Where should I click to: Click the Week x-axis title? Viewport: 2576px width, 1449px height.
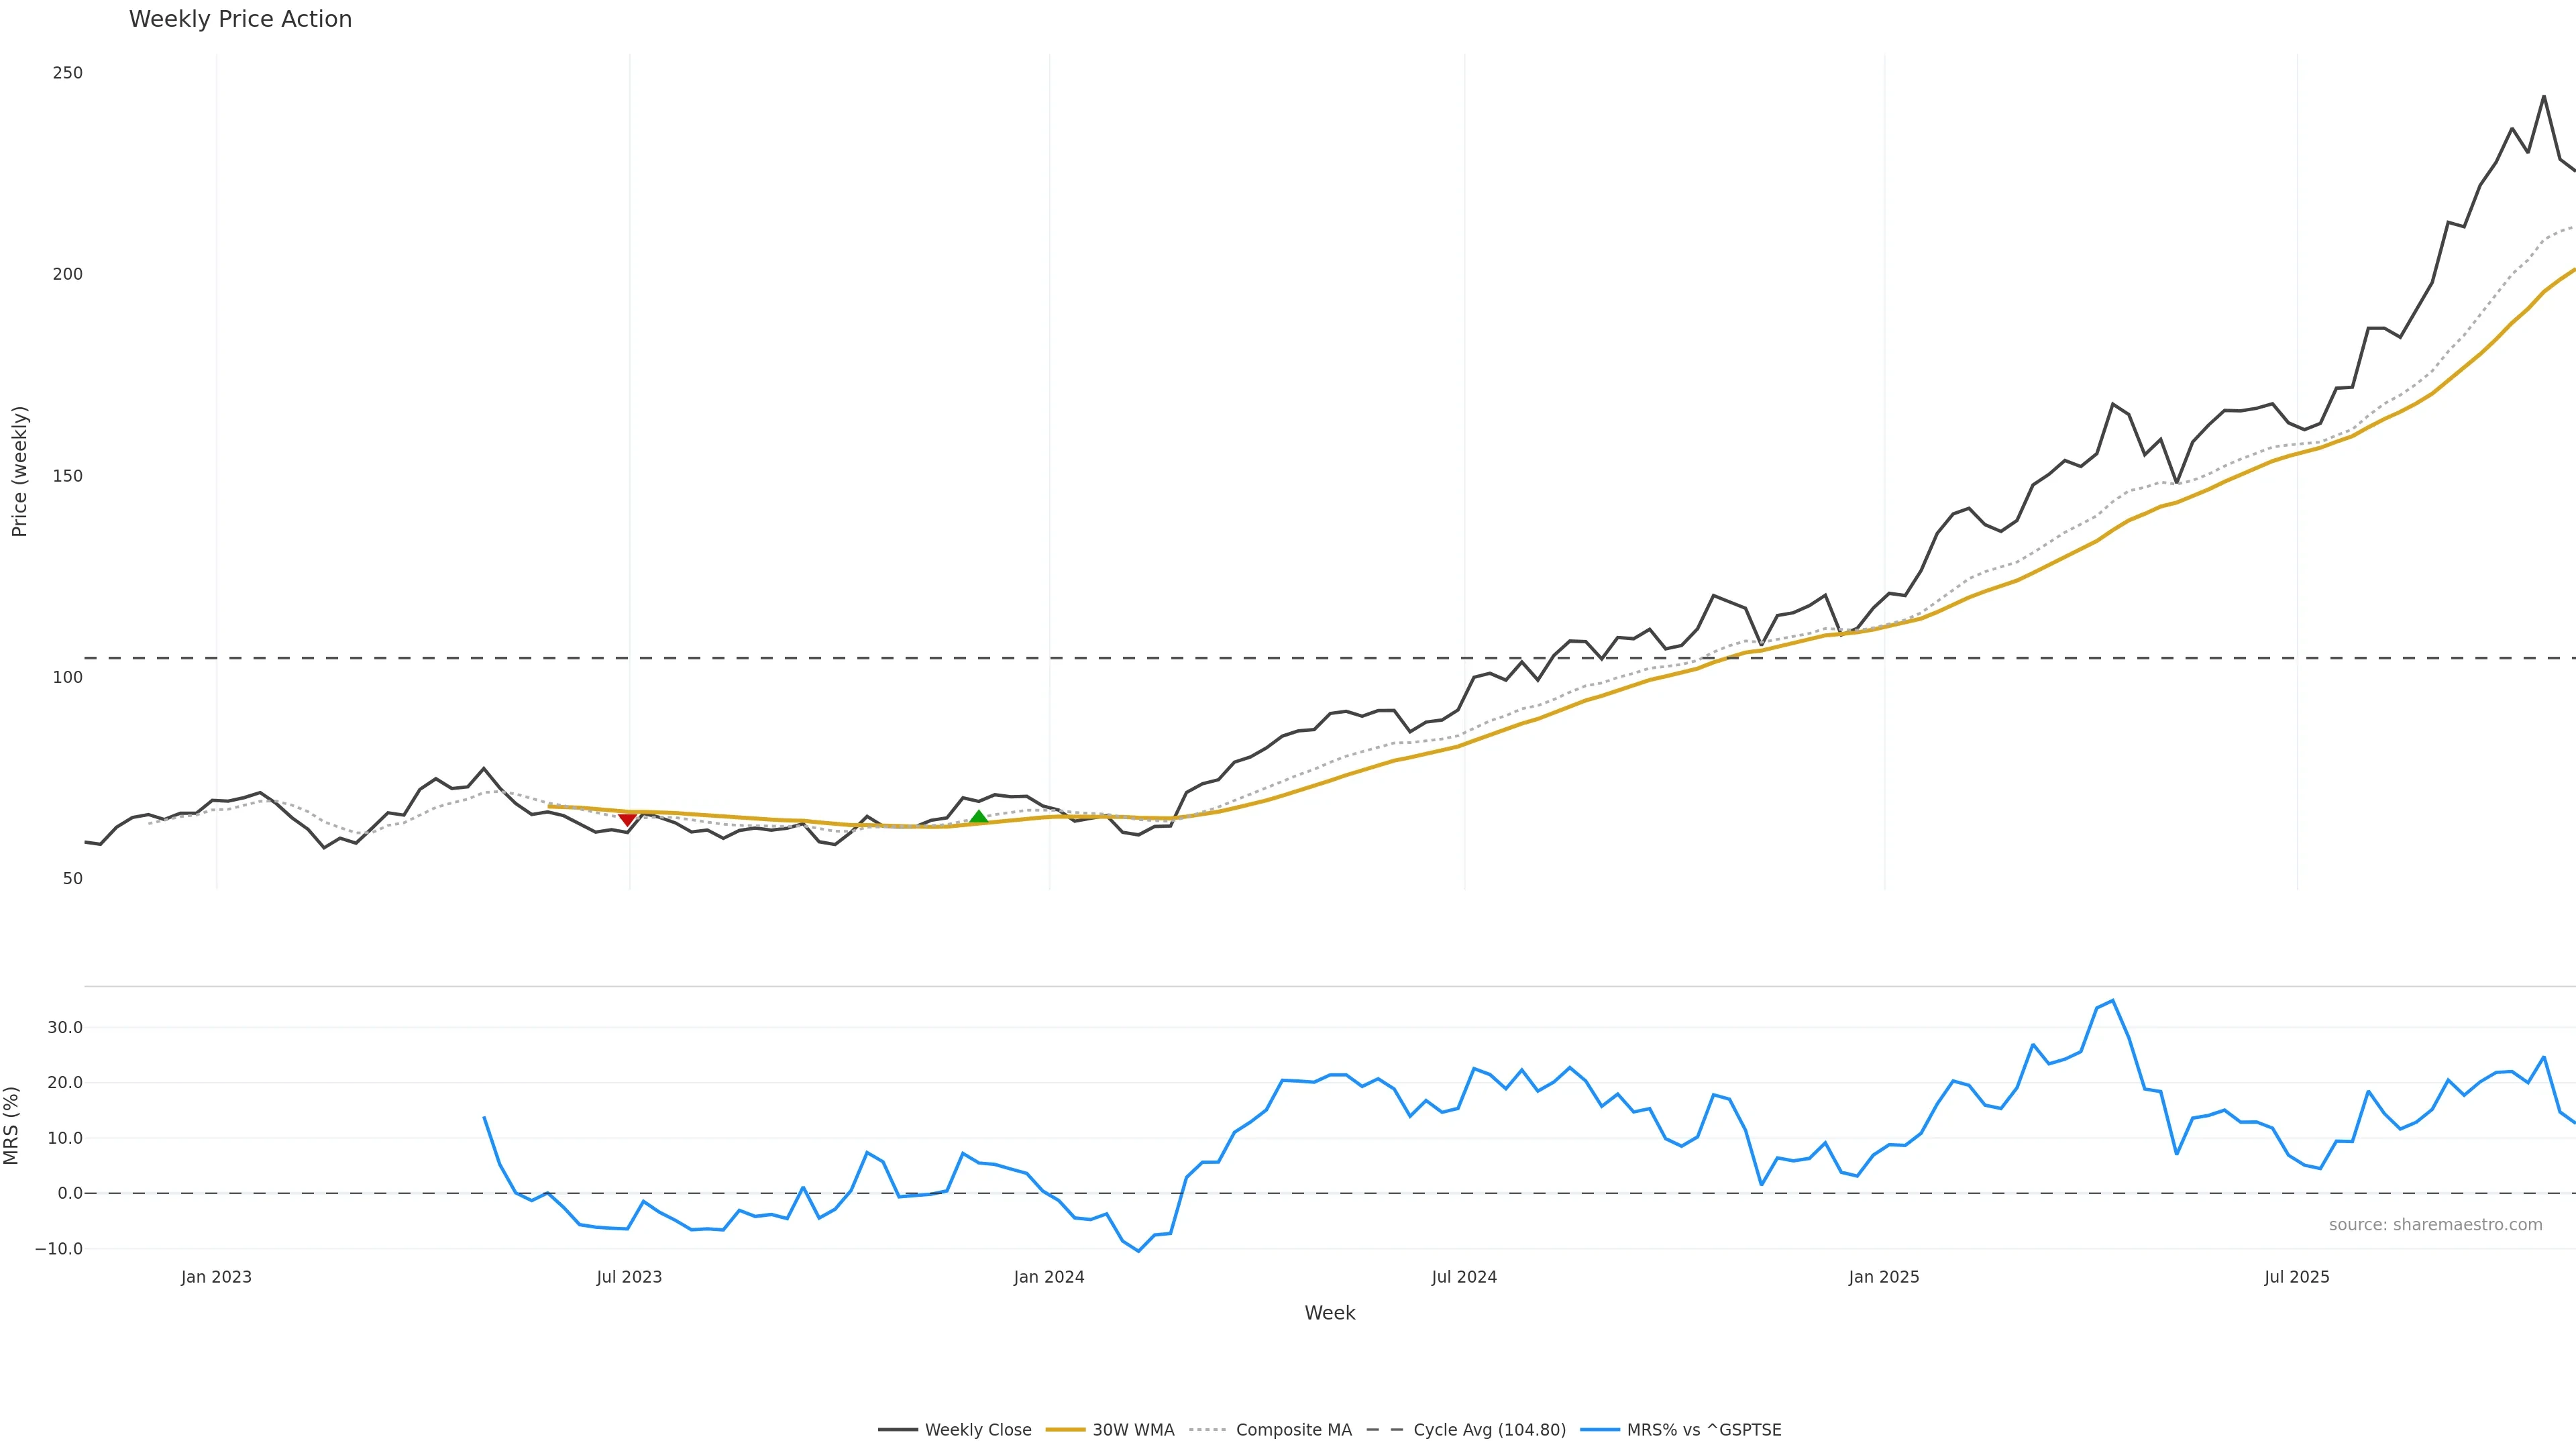click(1329, 1313)
